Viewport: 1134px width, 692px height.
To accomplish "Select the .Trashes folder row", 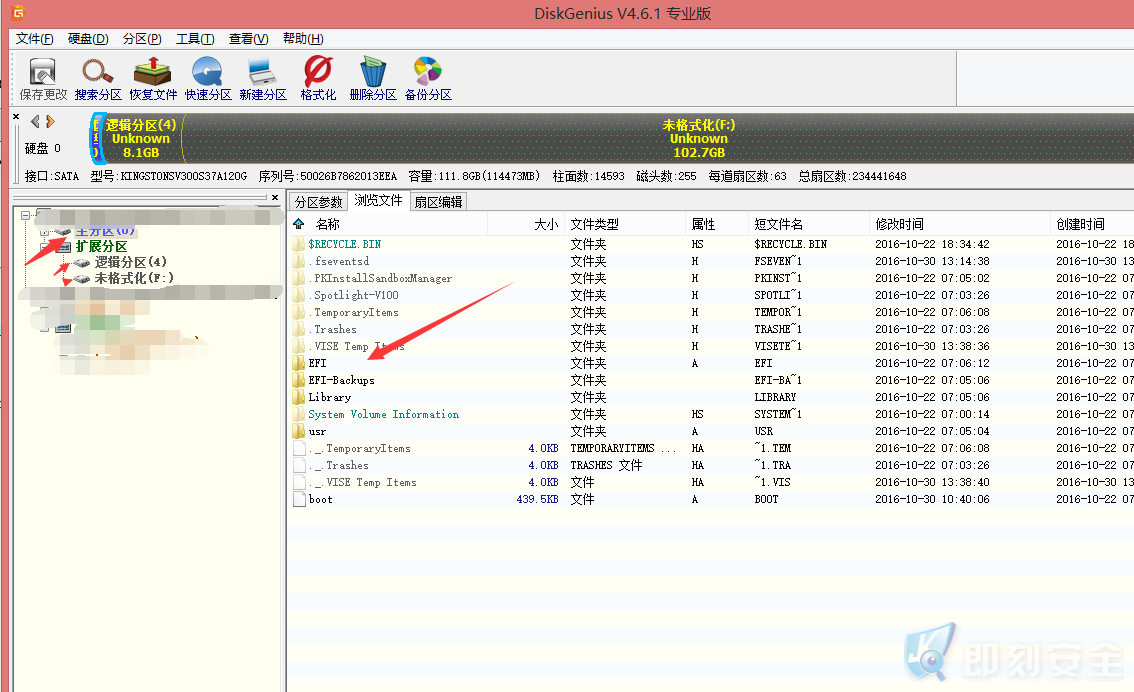I will (712, 329).
